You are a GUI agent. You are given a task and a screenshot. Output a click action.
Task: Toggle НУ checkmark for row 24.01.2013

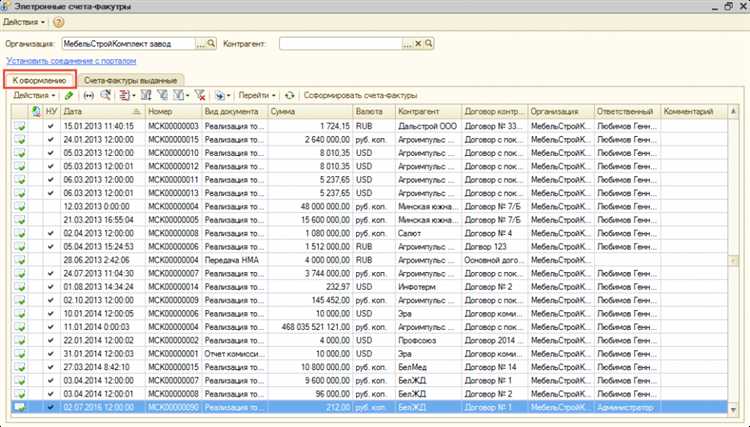[x=52, y=141]
